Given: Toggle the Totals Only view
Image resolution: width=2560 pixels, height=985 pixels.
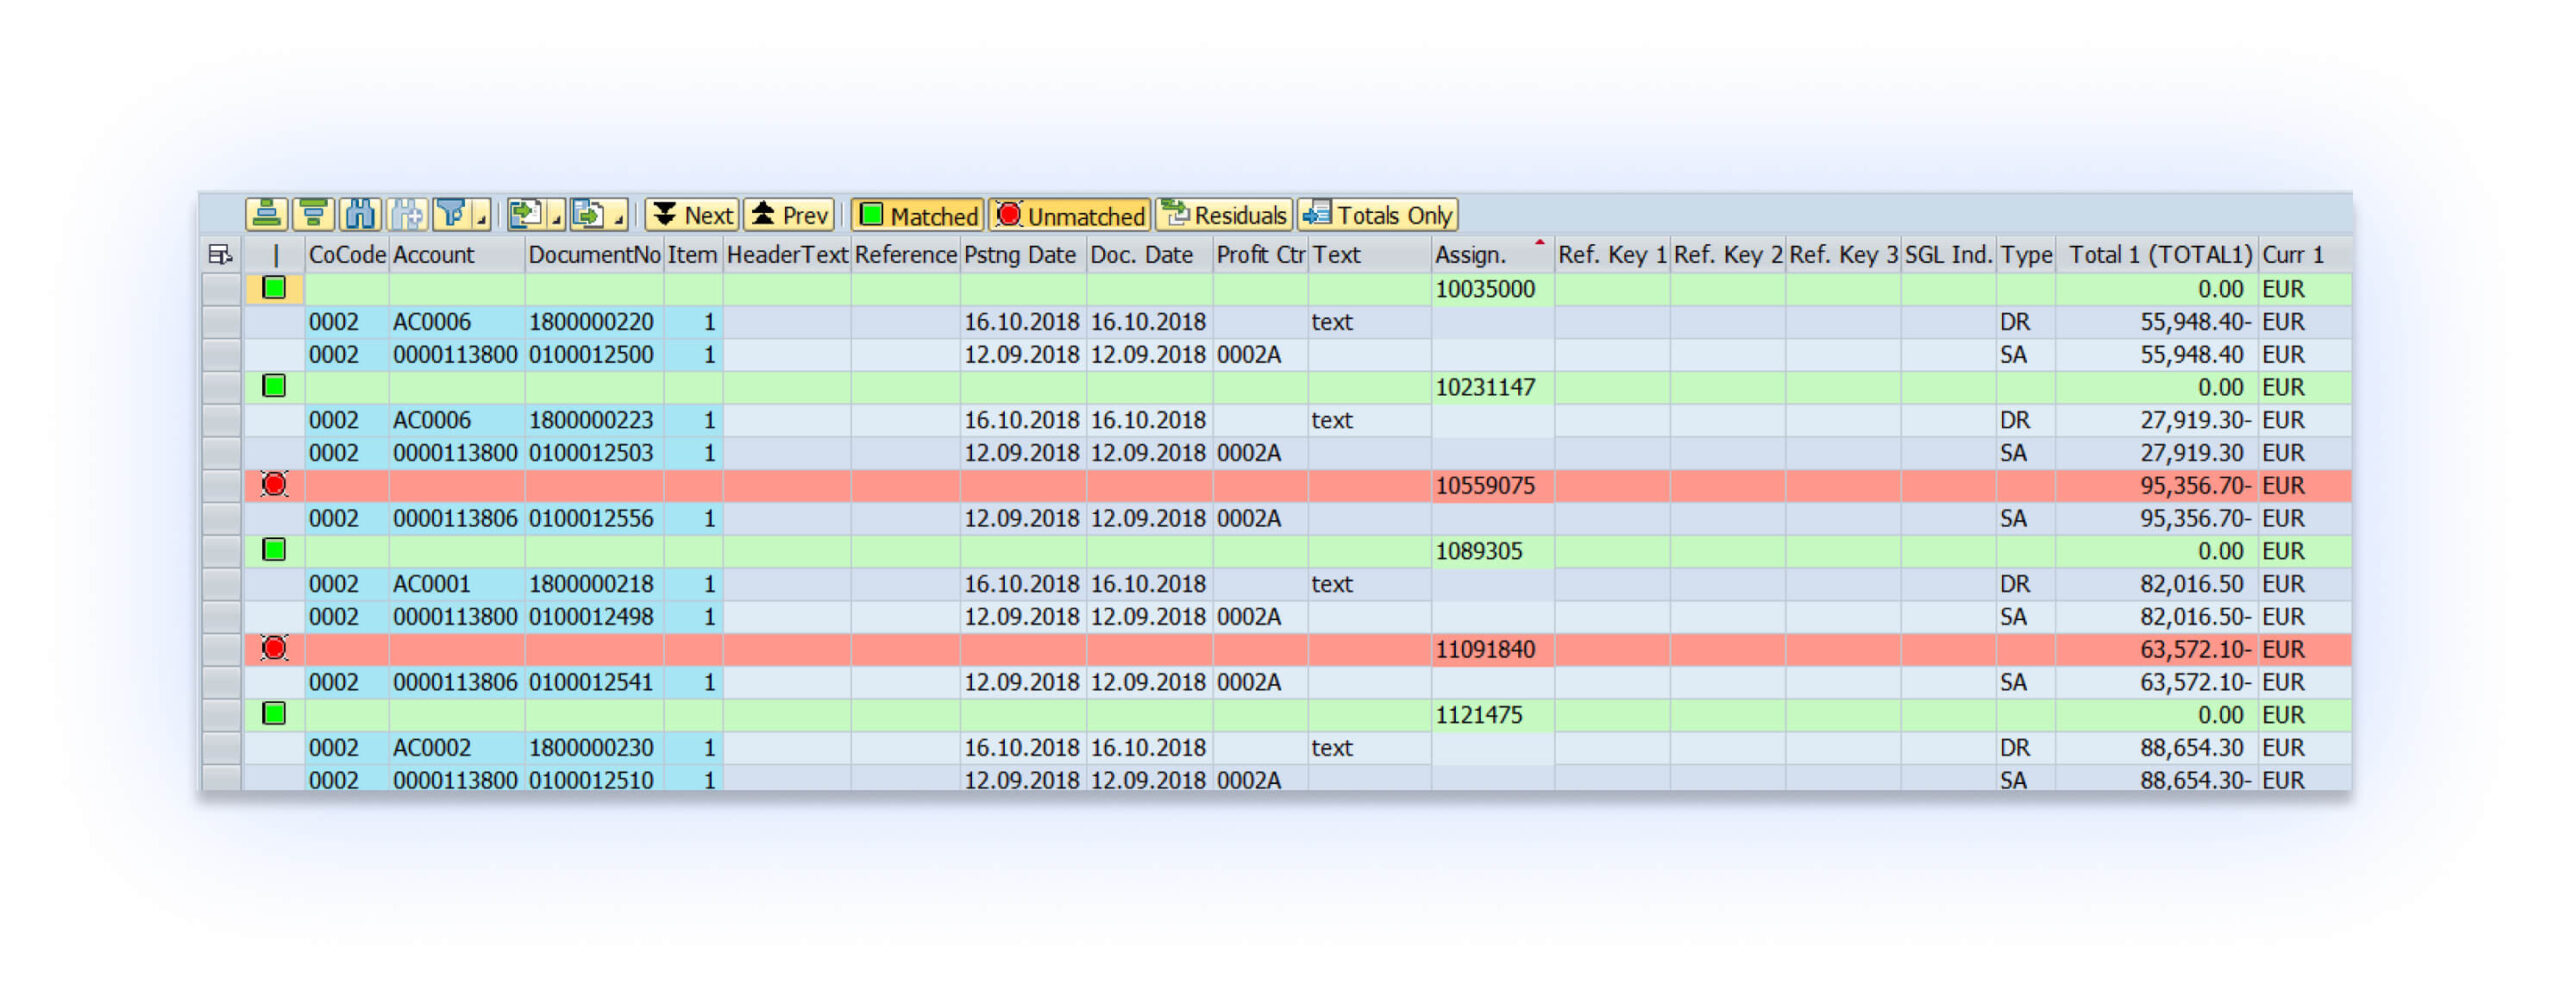Looking at the screenshot, I should tap(1377, 215).
